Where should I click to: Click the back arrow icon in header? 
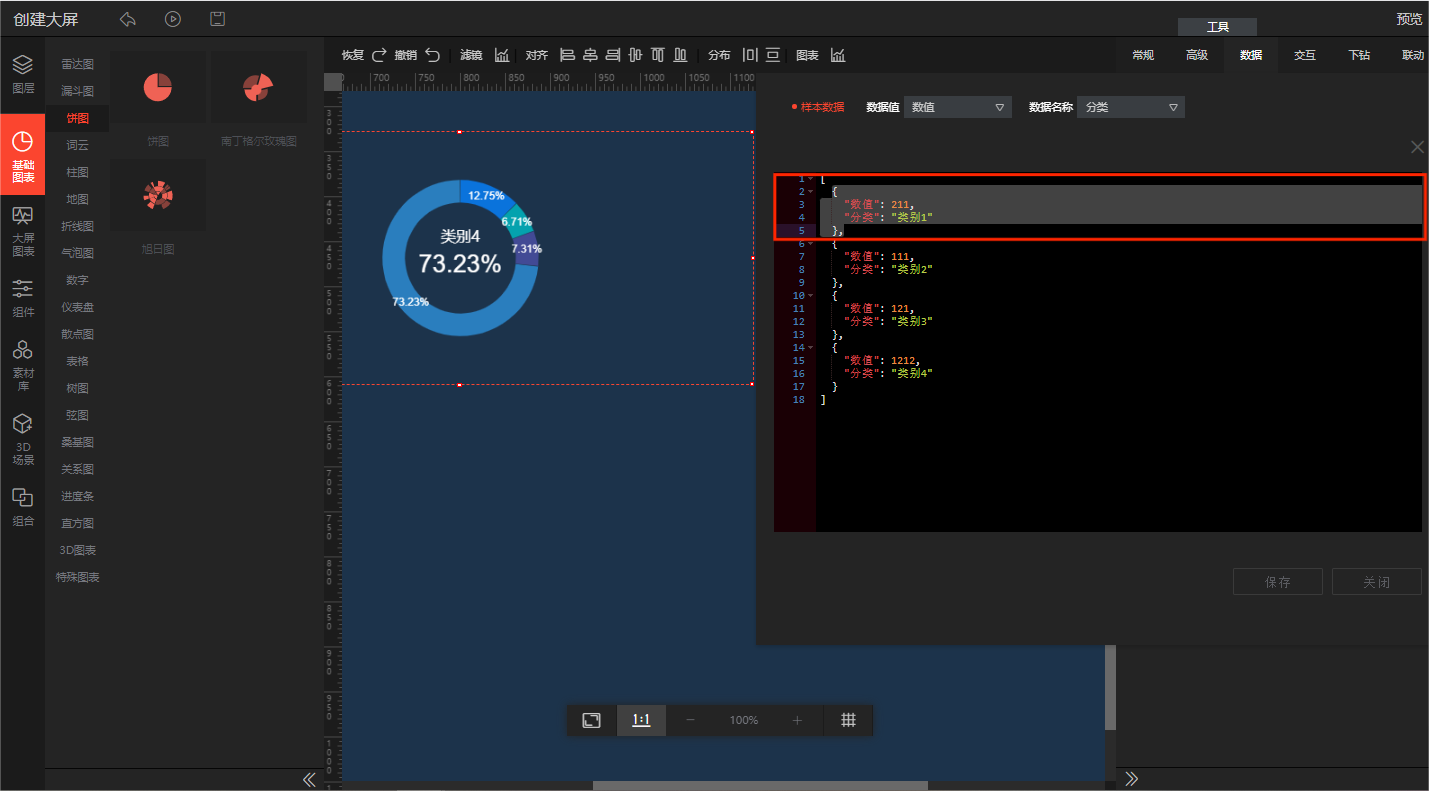coord(128,19)
